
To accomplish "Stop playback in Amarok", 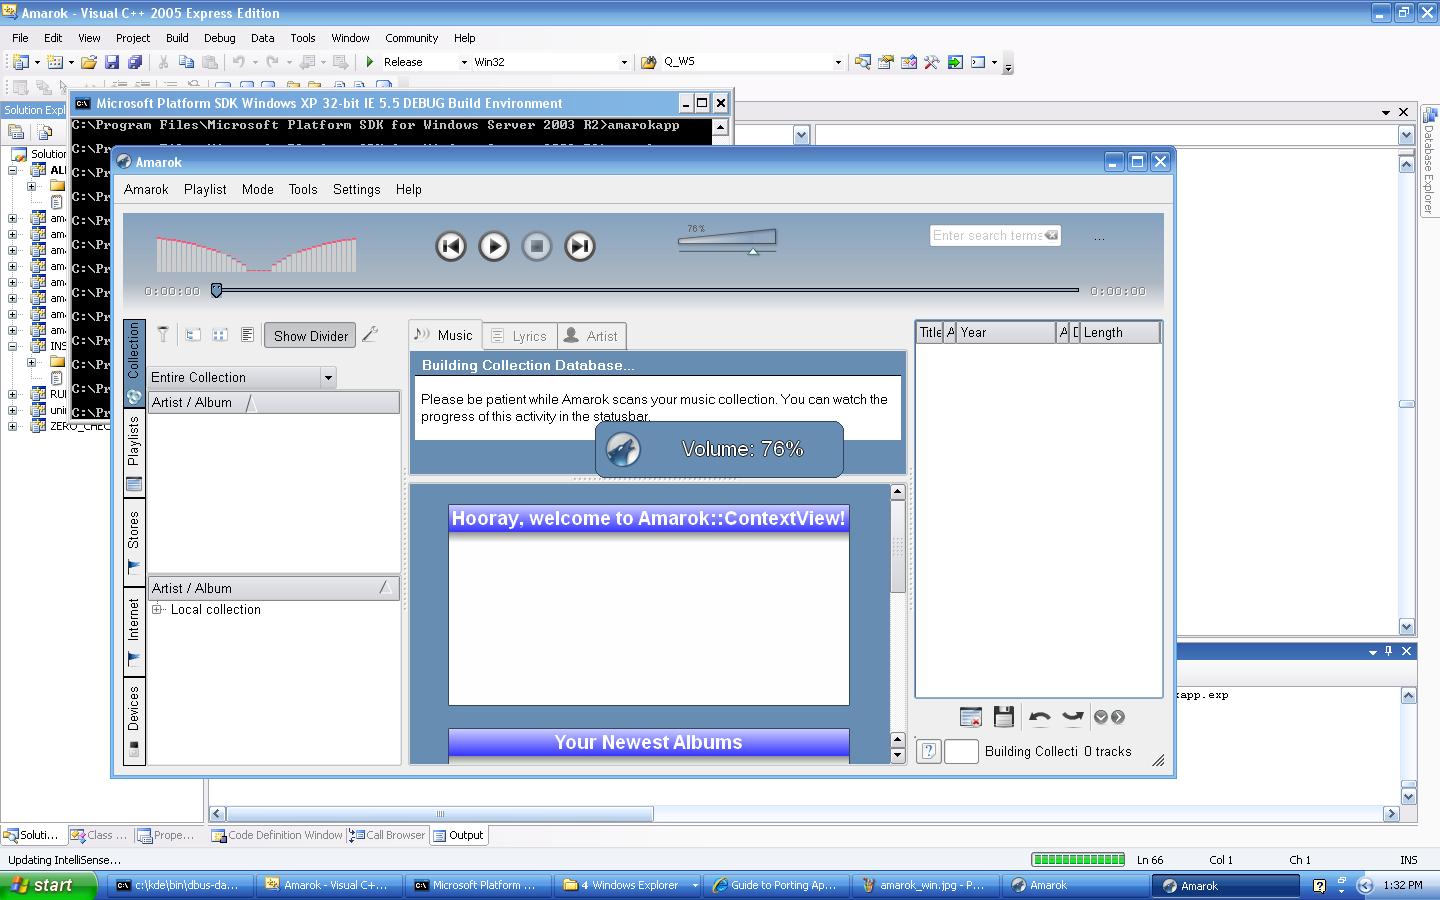I will coord(537,246).
